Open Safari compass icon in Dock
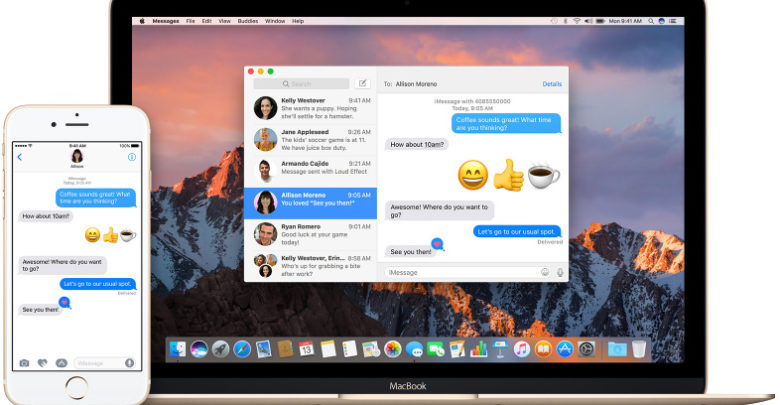The width and height of the screenshot is (780, 405). coord(242,349)
